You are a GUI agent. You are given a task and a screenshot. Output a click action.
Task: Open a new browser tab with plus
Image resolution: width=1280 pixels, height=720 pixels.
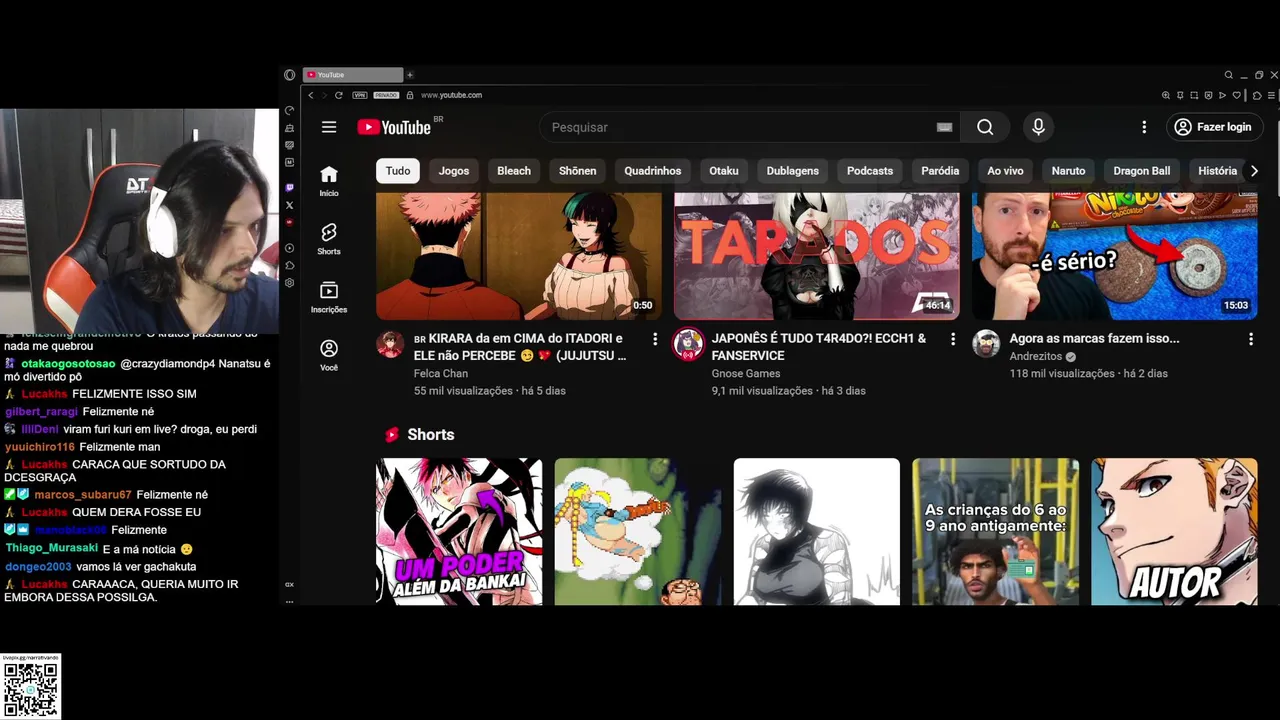[410, 75]
